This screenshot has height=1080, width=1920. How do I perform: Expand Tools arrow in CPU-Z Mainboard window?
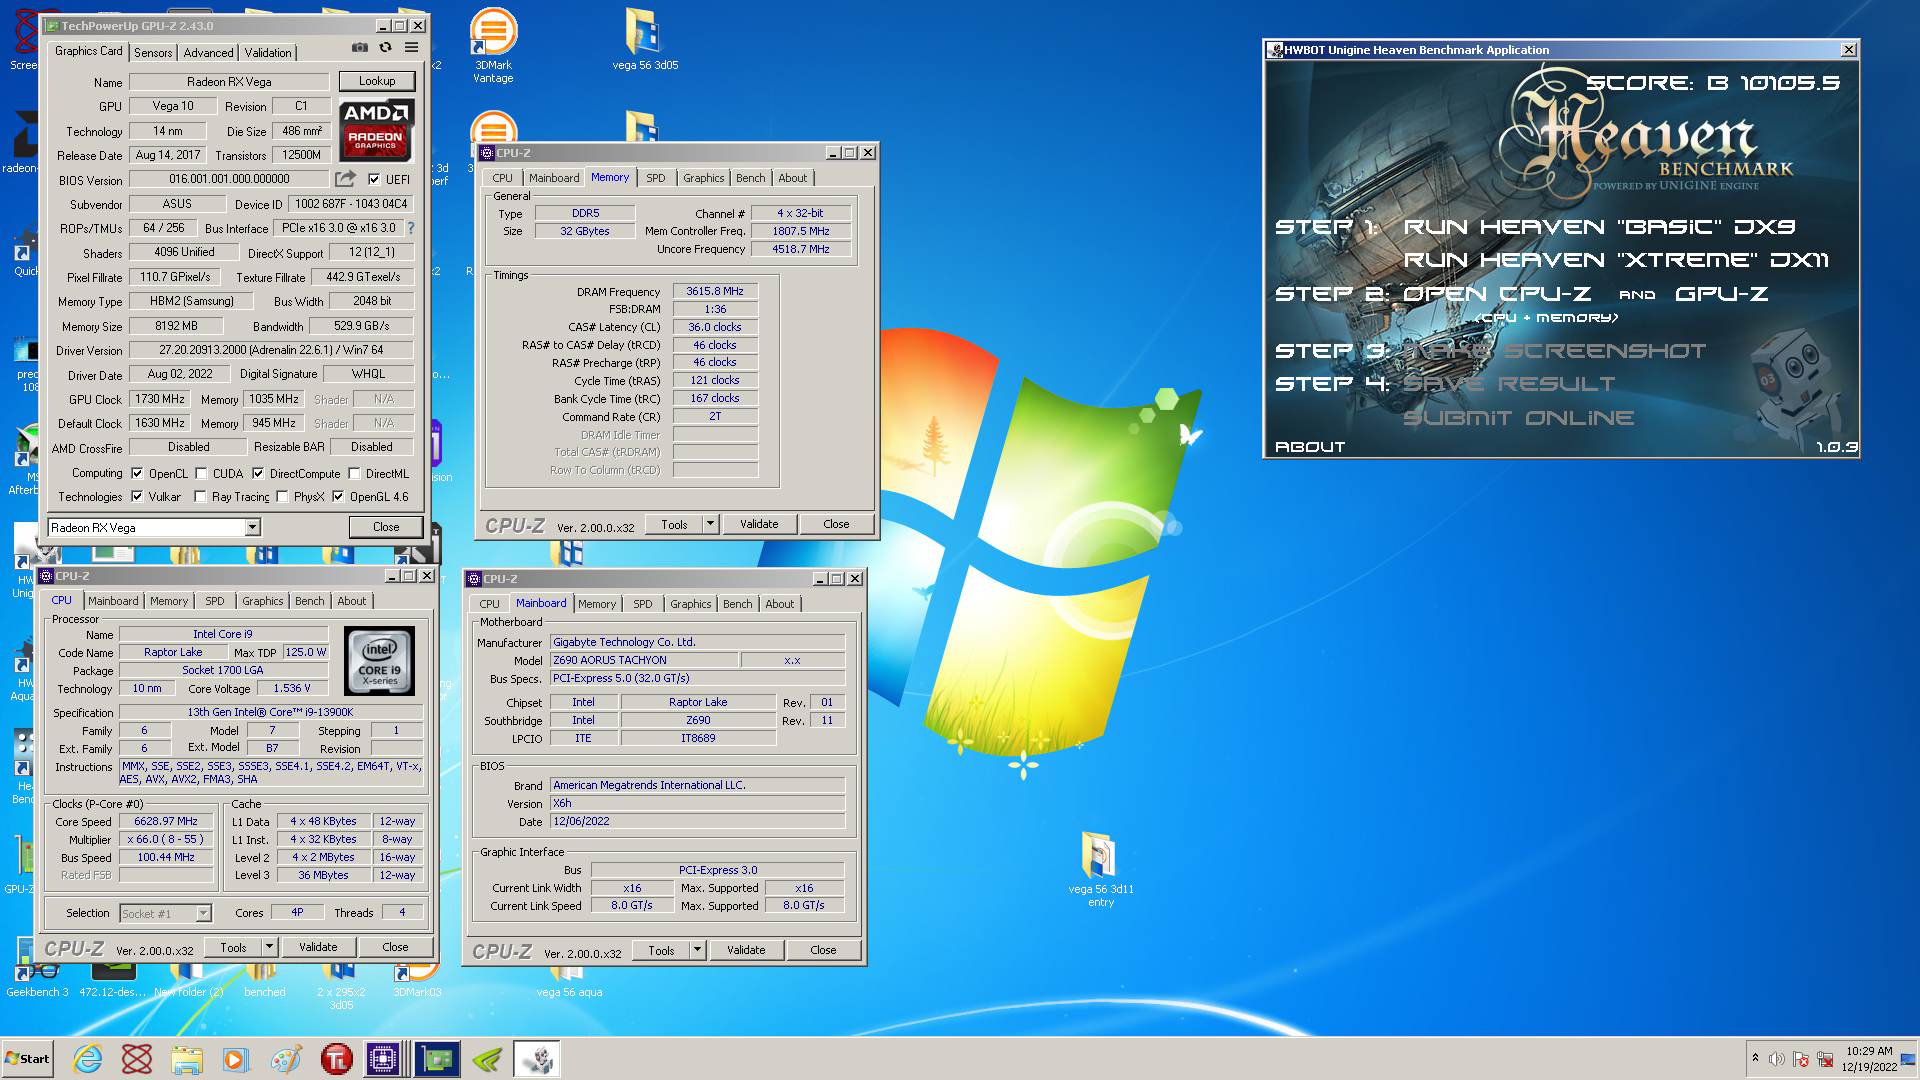coord(697,950)
